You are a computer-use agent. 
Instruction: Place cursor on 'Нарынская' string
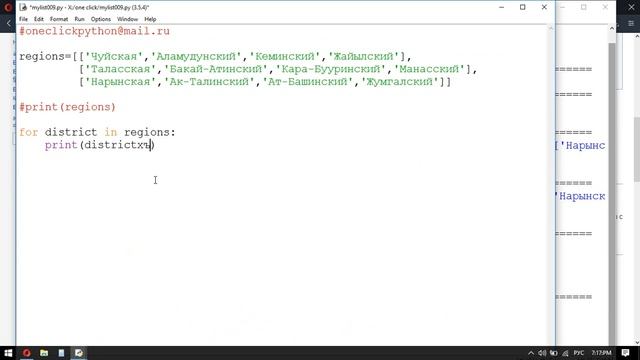pos(120,82)
